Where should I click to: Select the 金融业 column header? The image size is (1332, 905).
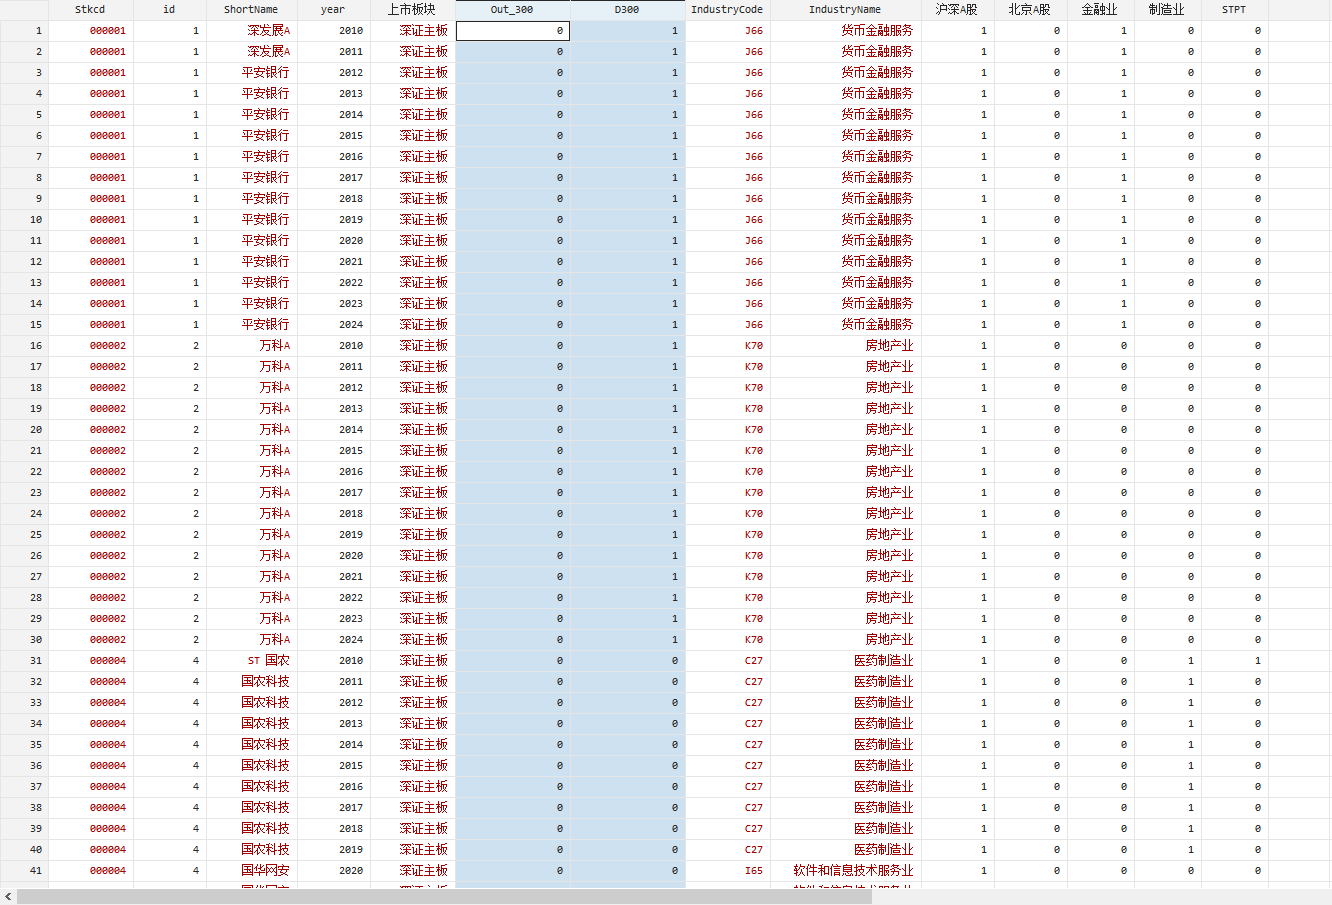pos(1099,10)
